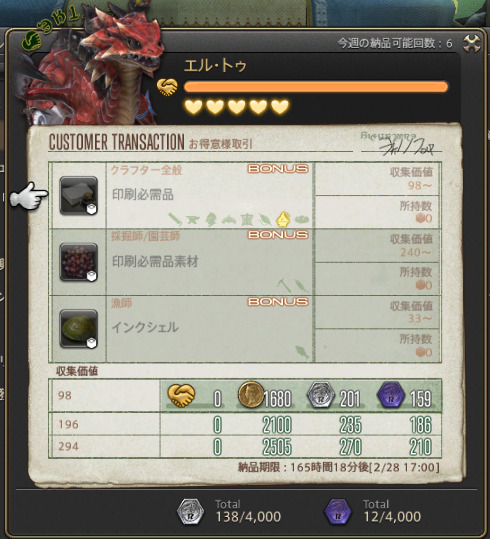Click the 294 collectability reward row
Screen dimensions: 490x539
245,447
